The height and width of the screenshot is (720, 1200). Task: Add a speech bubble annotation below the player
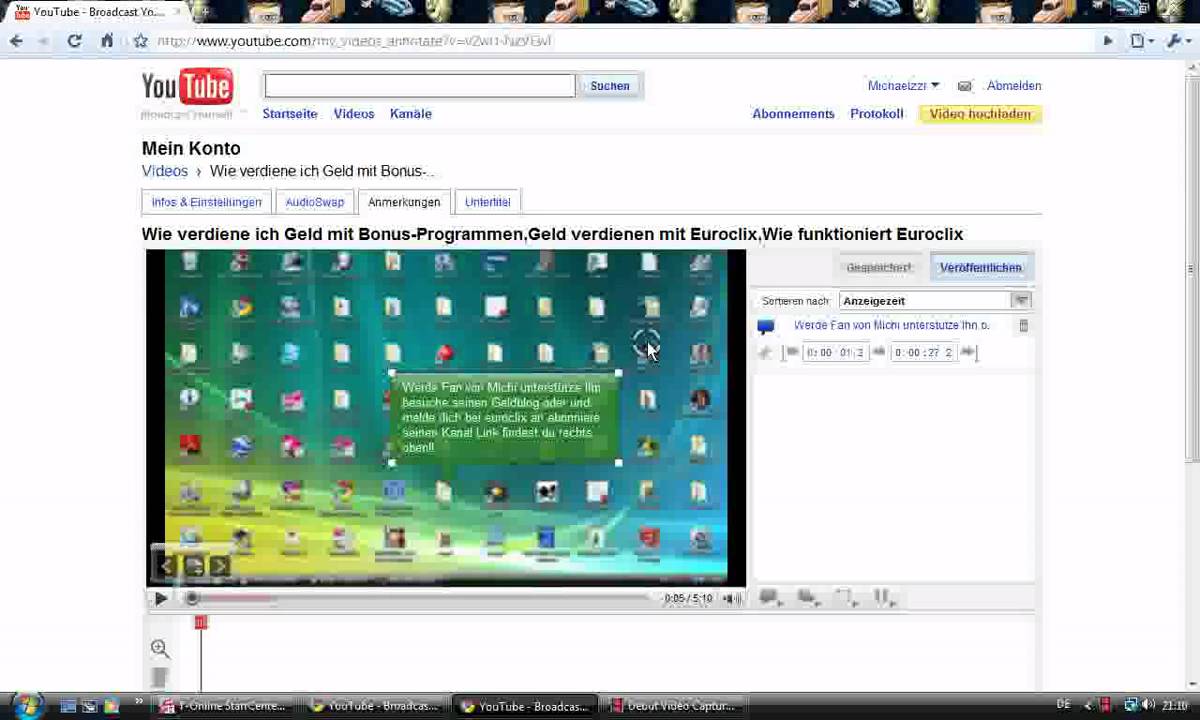(769, 598)
